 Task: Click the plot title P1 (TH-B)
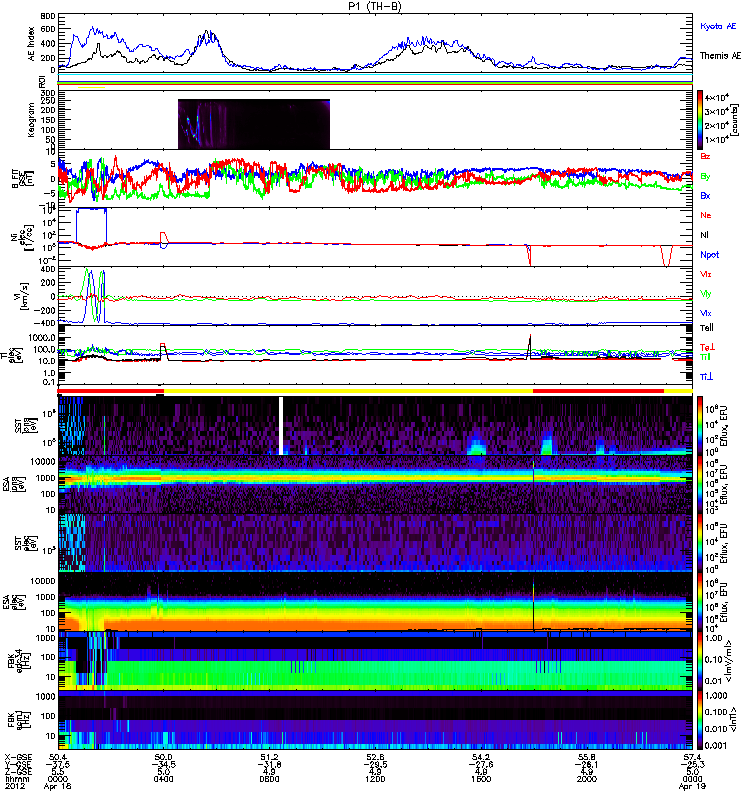click(375, 6)
